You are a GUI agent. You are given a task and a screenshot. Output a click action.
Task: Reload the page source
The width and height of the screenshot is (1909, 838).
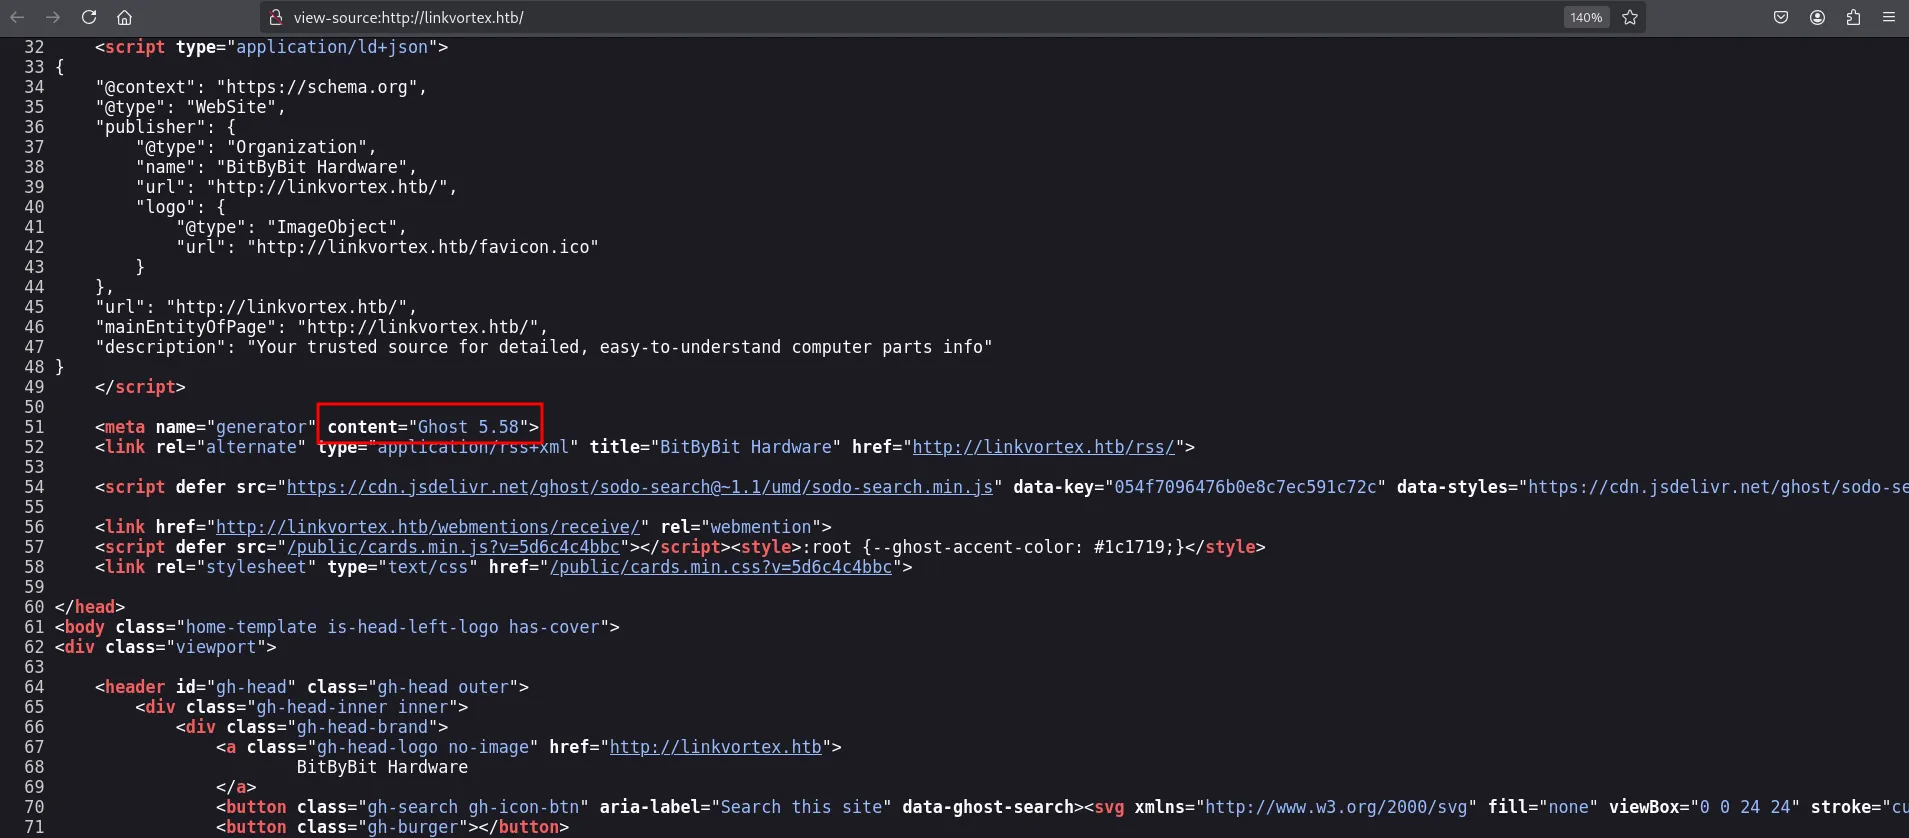(x=89, y=17)
